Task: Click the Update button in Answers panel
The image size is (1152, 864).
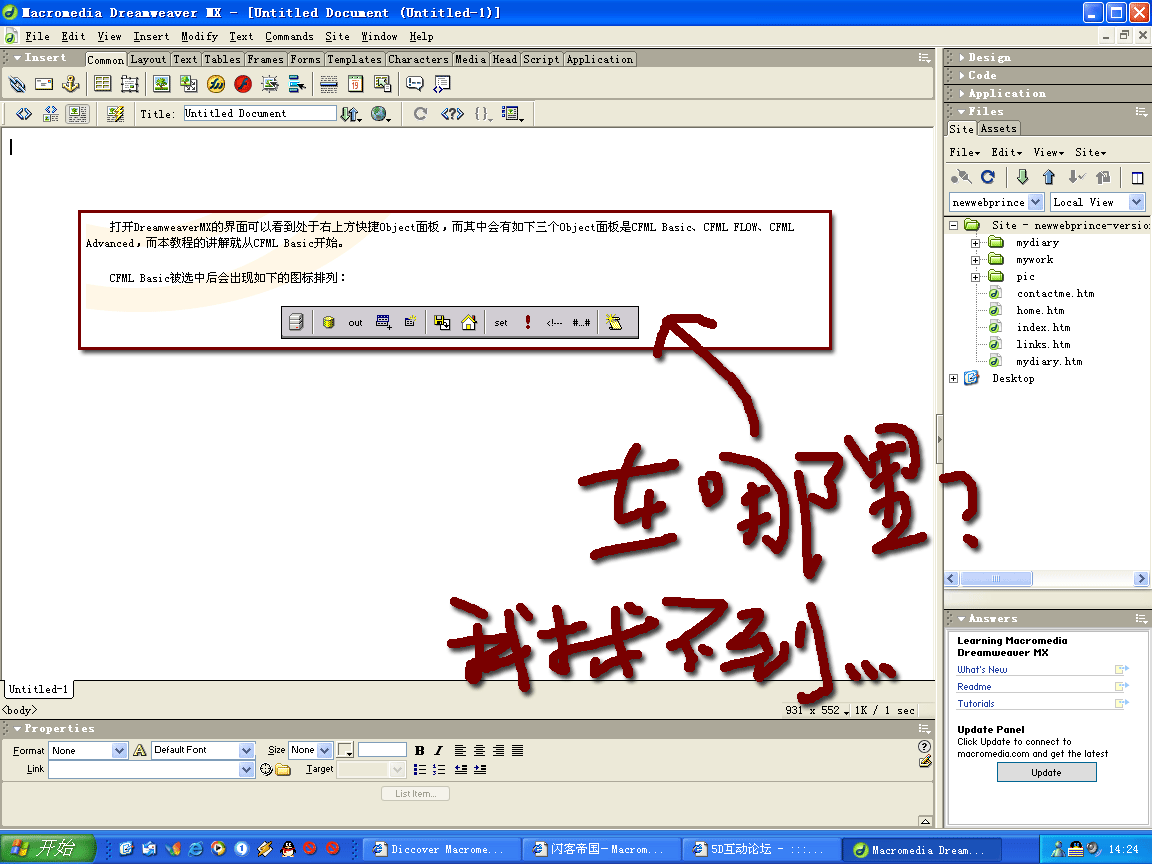Action: (x=1046, y=772)
